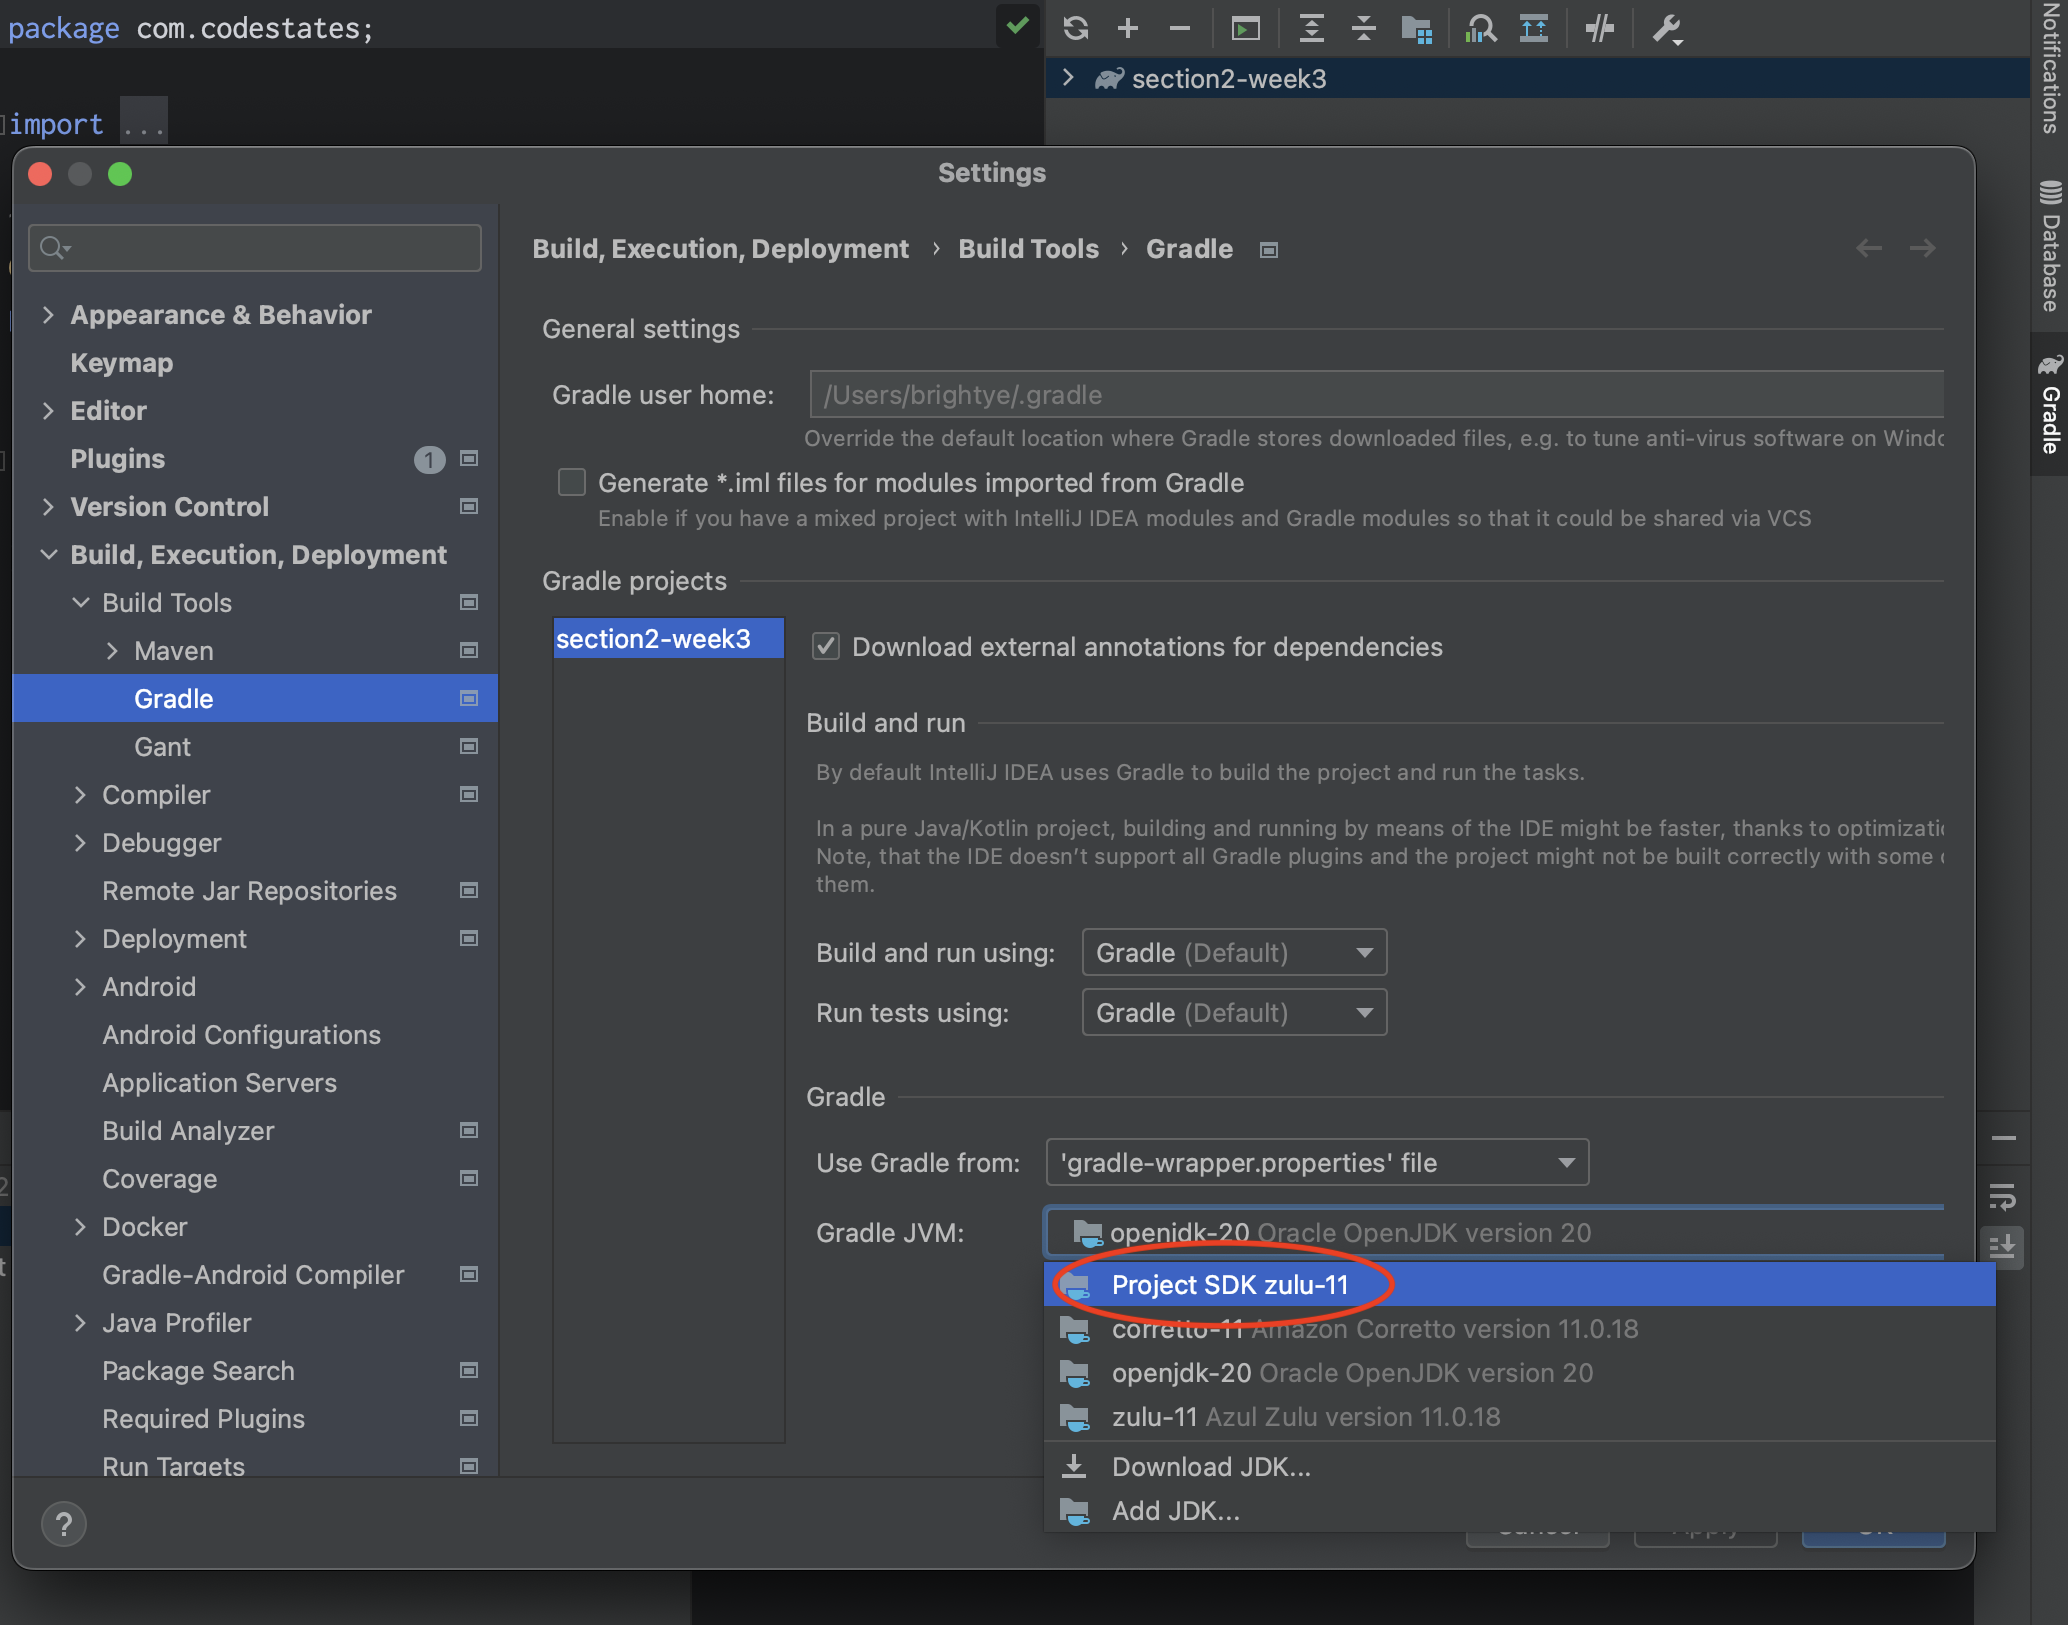Enable Generate *.iml files checkbox

[572, 483]
